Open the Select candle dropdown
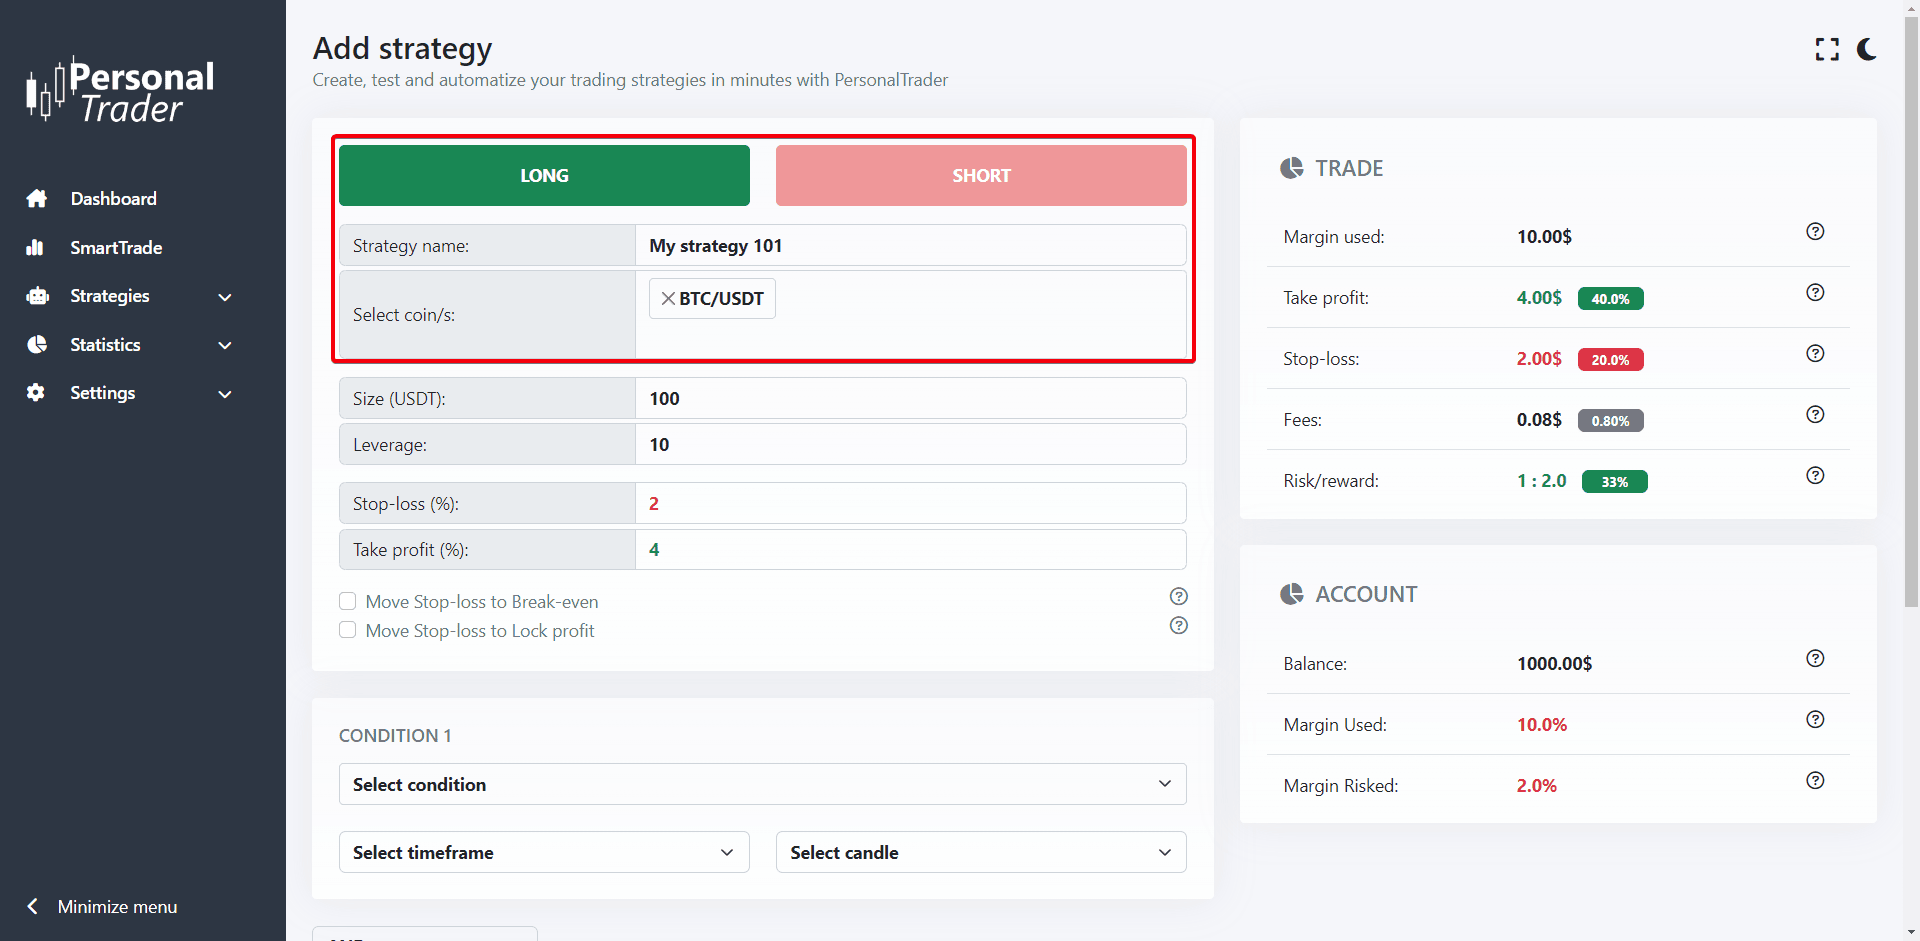Image resolution: width=1920 pixels, height=941 pixels. click(x=980, y=853)
